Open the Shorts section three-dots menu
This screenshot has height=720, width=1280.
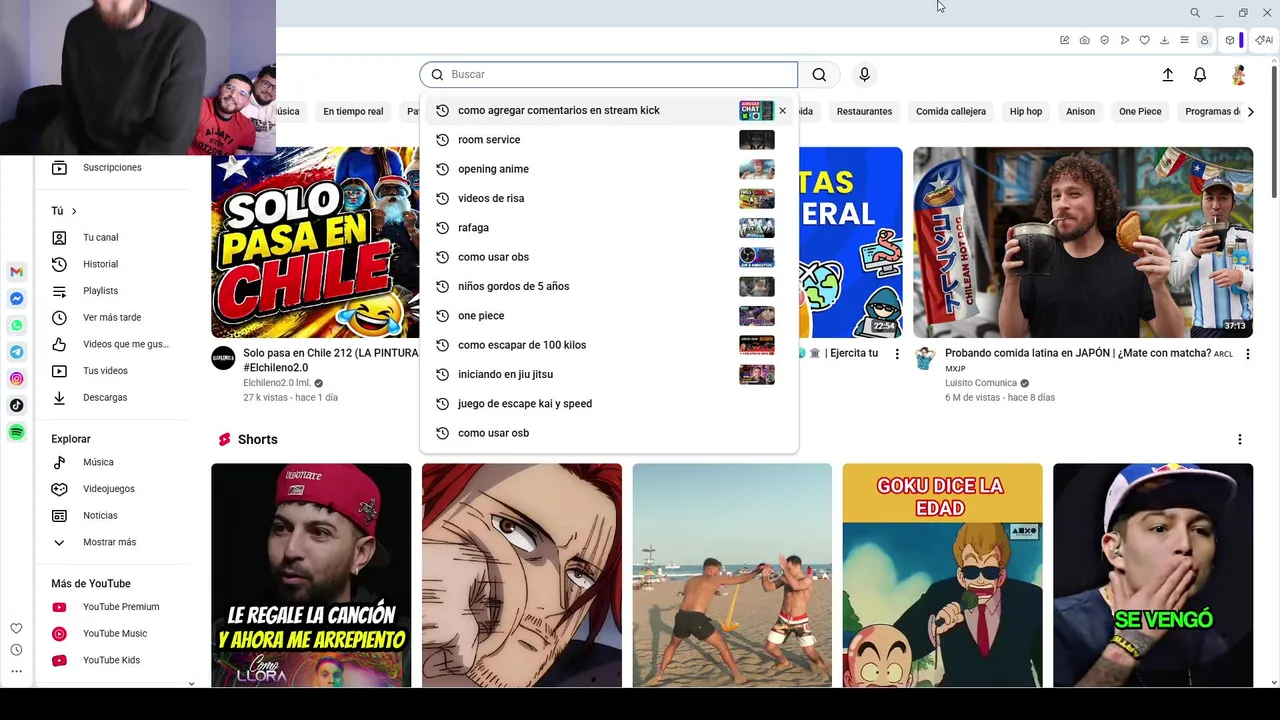1240,439
